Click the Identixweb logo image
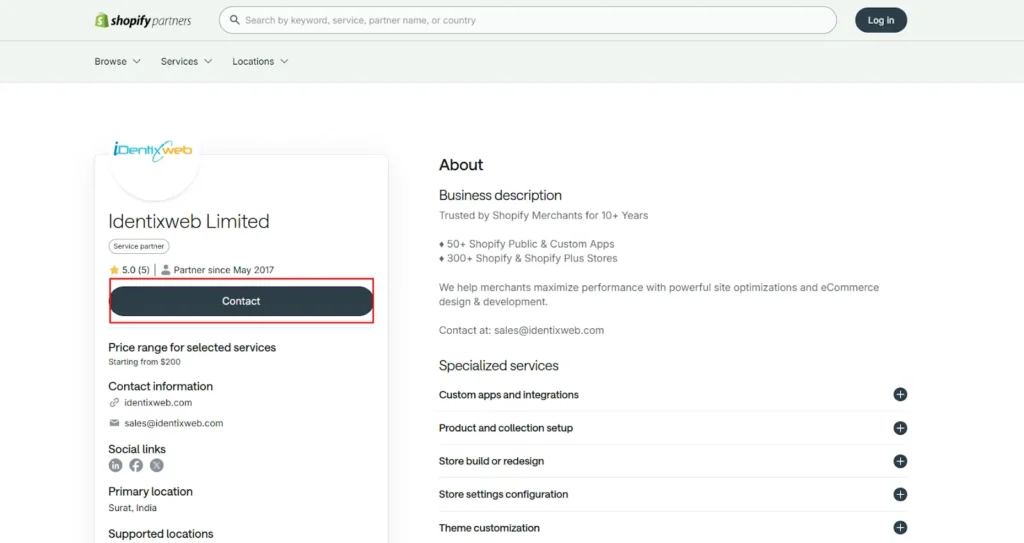The image size is (1024, 543). point(153,151)
